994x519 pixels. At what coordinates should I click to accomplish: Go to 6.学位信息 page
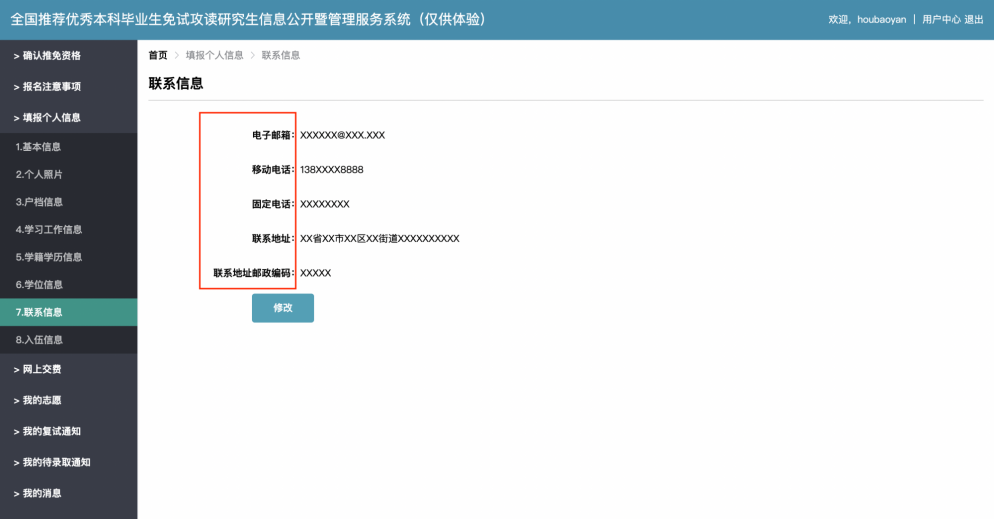(68, 285)
